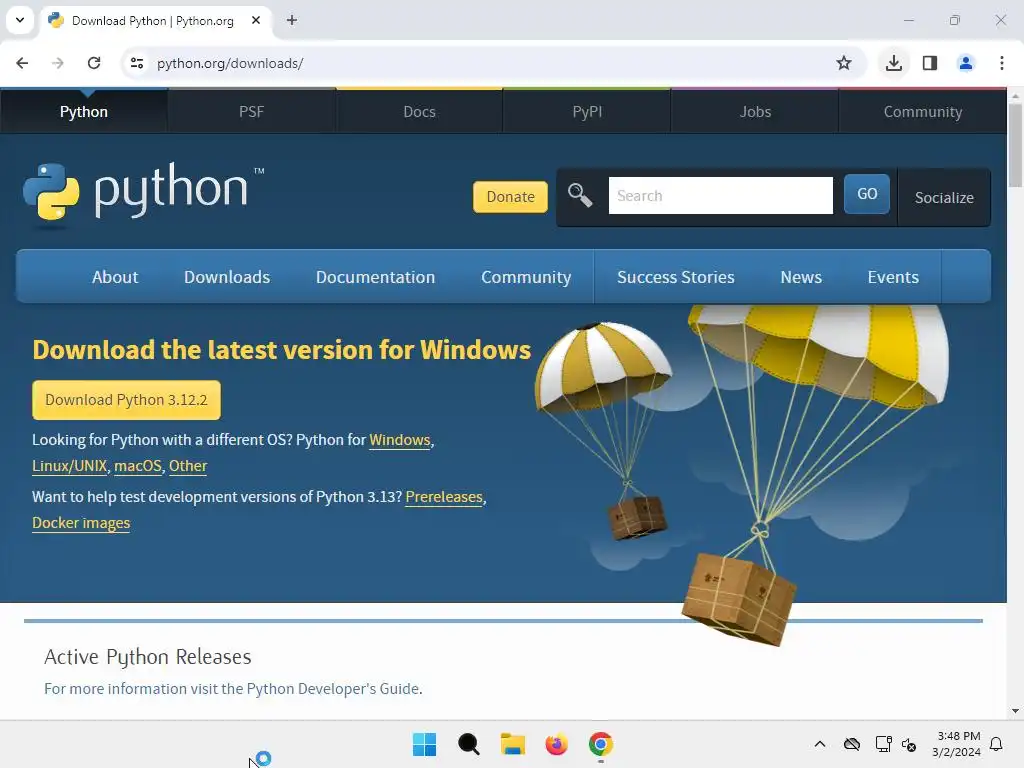Switch to the Community top tab
Viewport: 1024px width, 768px height.
923,112
